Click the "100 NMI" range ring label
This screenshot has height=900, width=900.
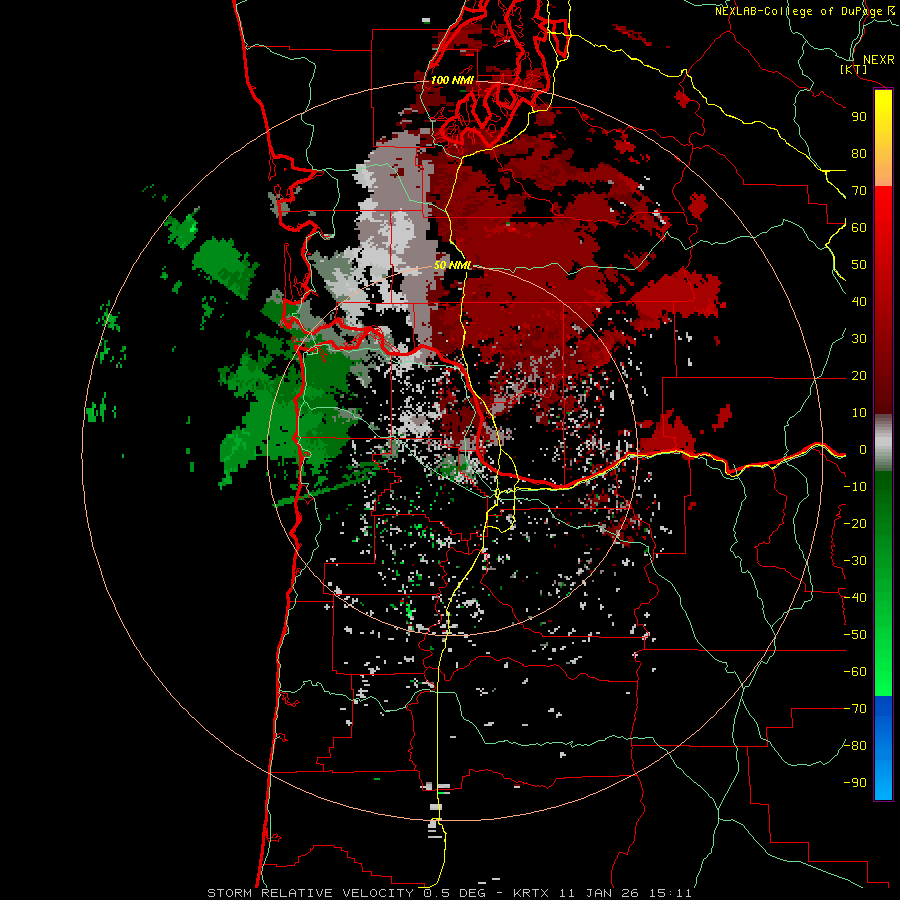pyautogui.click(x=452, y=80)
